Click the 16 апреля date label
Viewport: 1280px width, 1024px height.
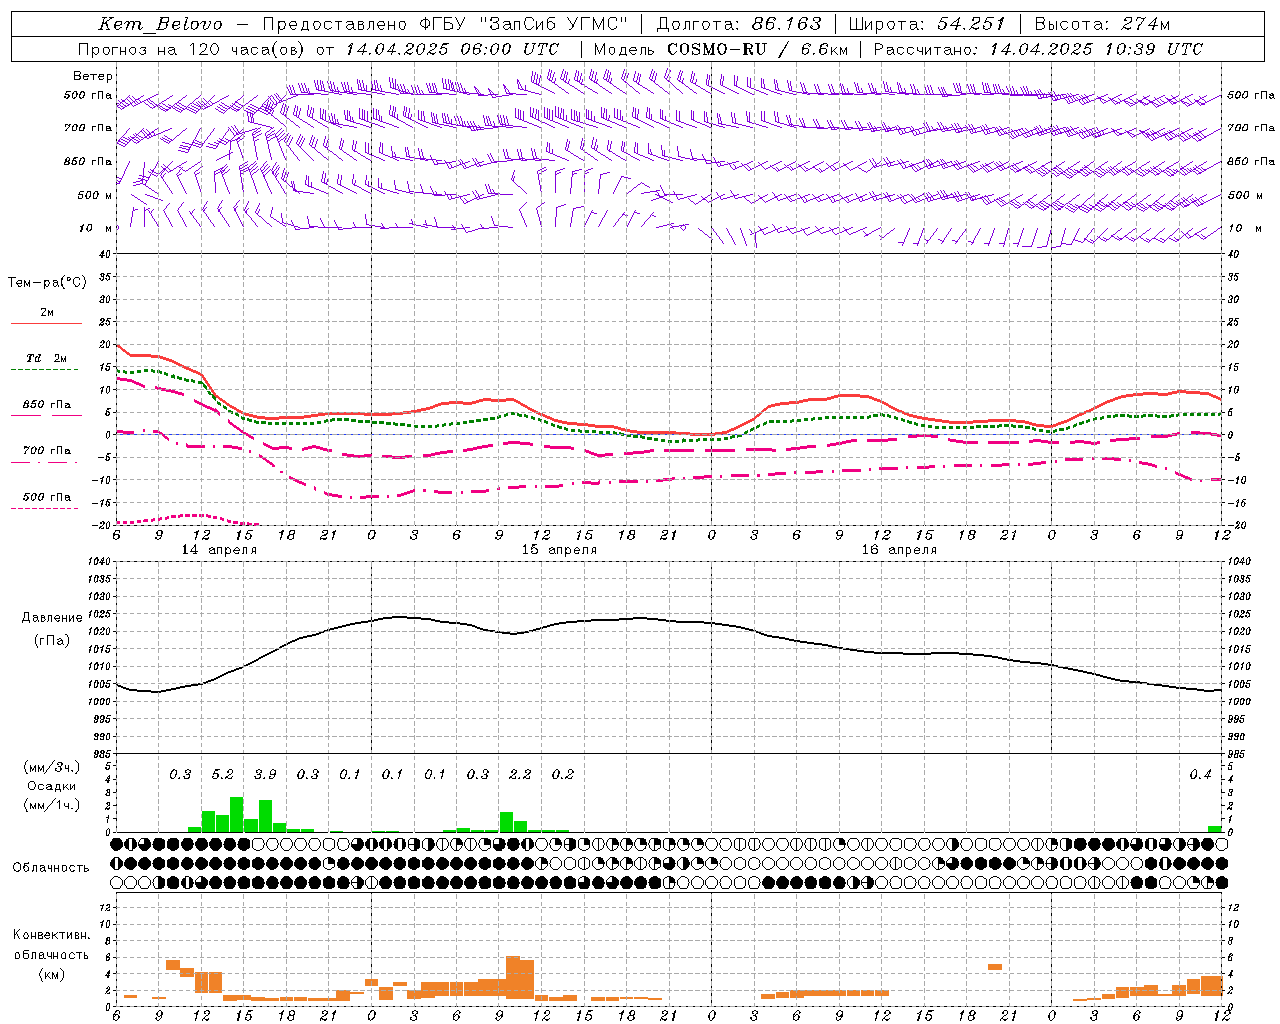pos(899,550)
